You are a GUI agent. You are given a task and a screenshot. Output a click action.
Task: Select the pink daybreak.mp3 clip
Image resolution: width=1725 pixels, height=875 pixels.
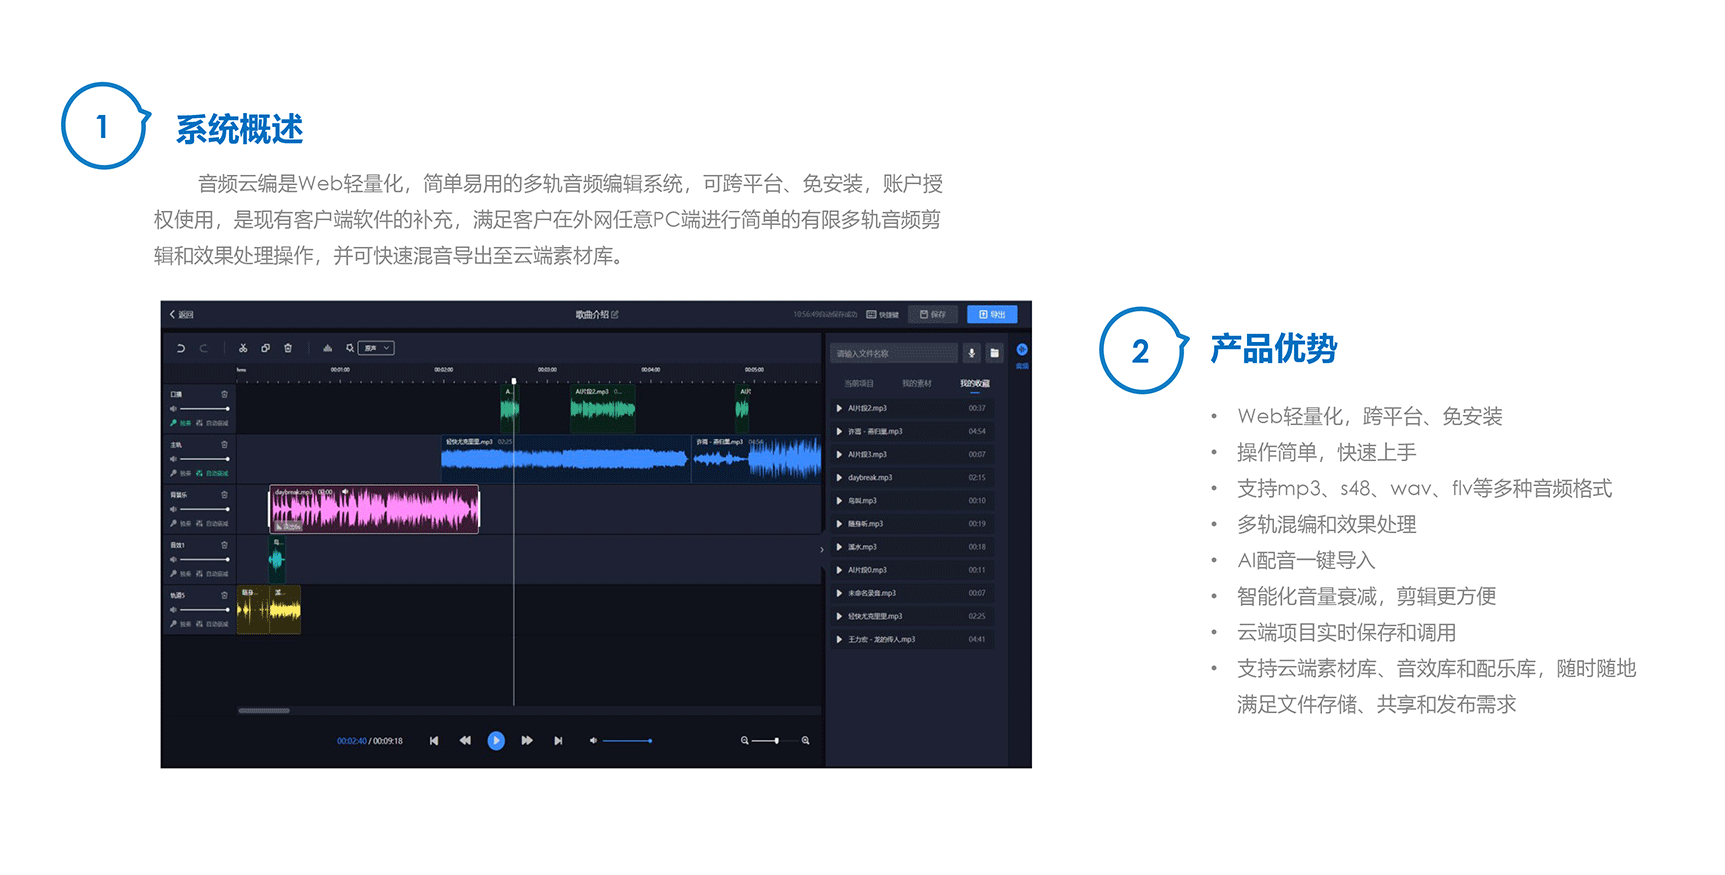[x=374, y=510]
